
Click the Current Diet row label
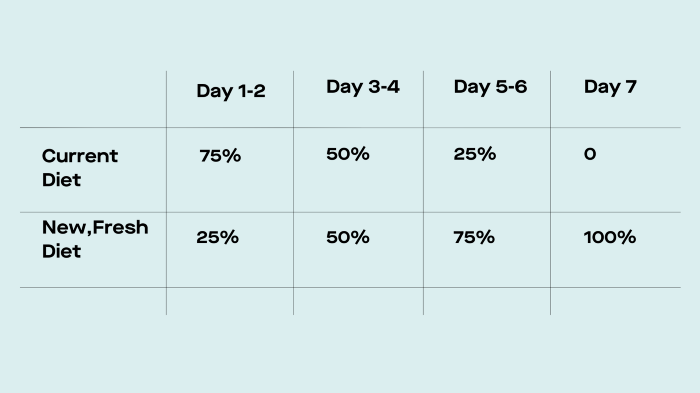[x=80, y=168]
